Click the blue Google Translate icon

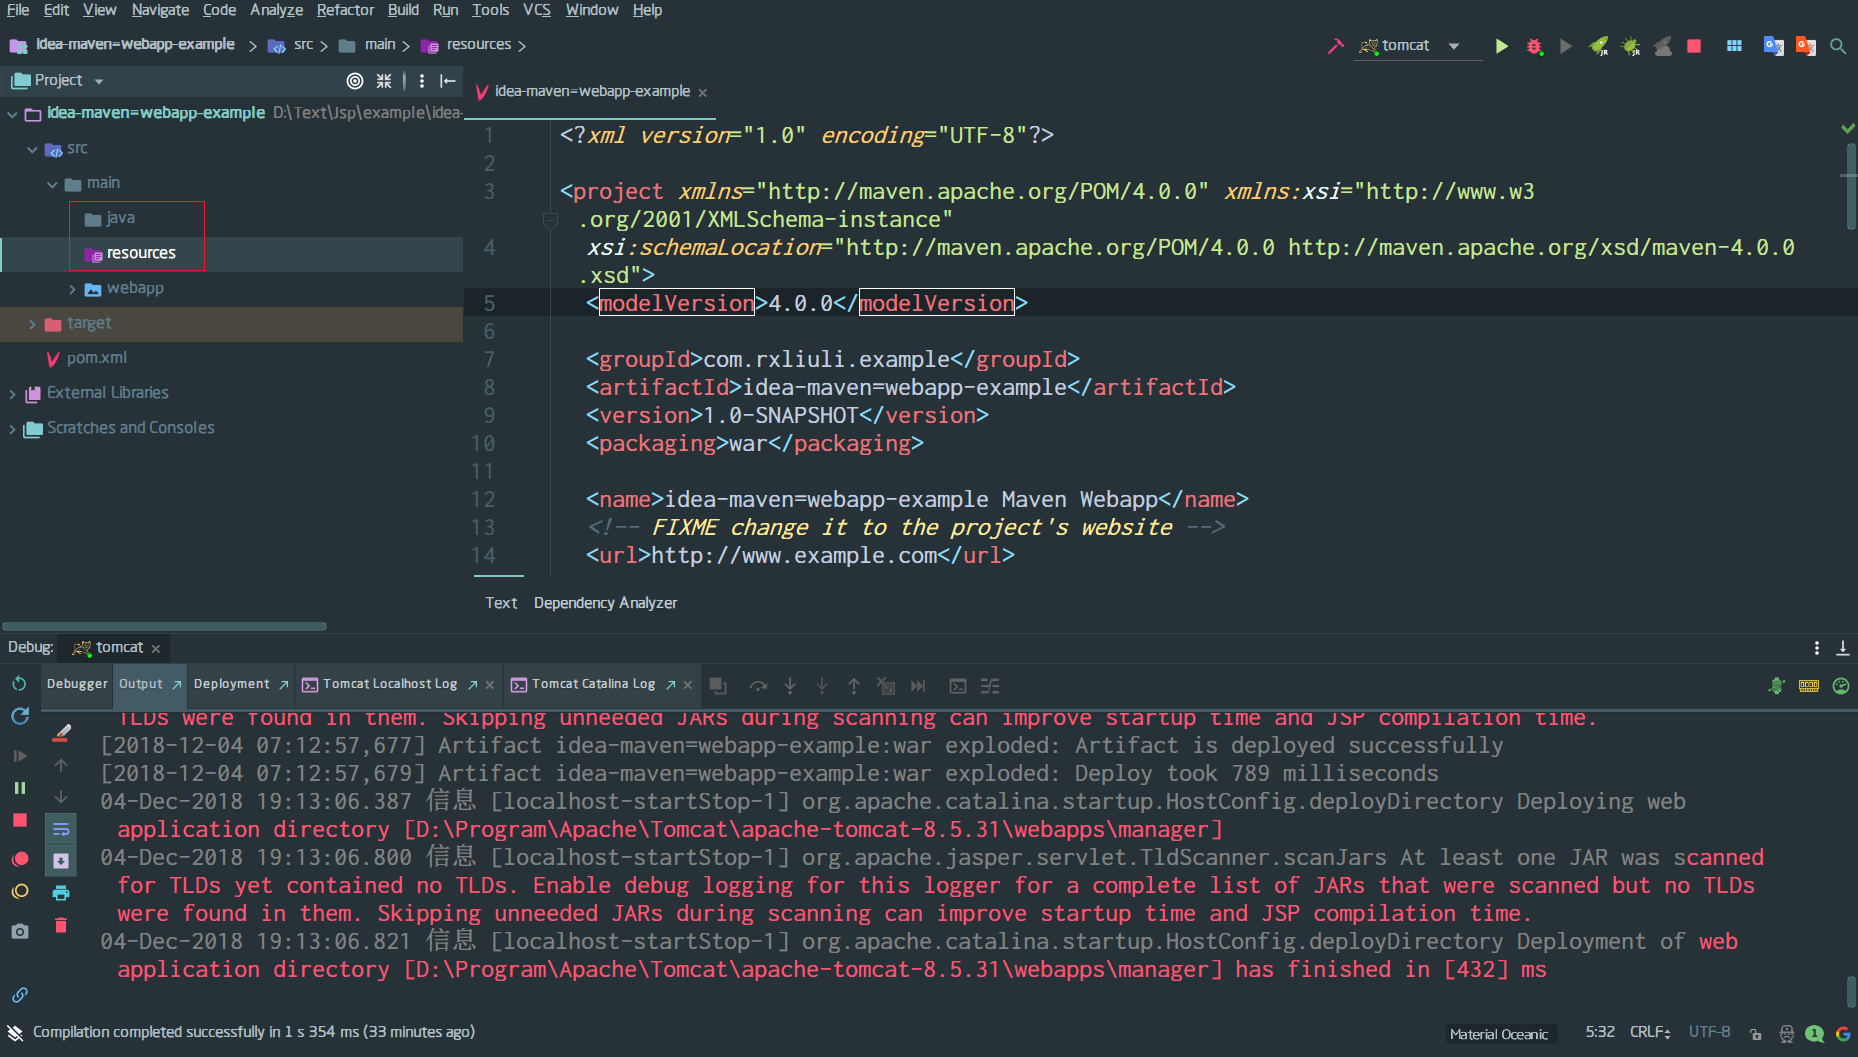[x=1773, y=46]
